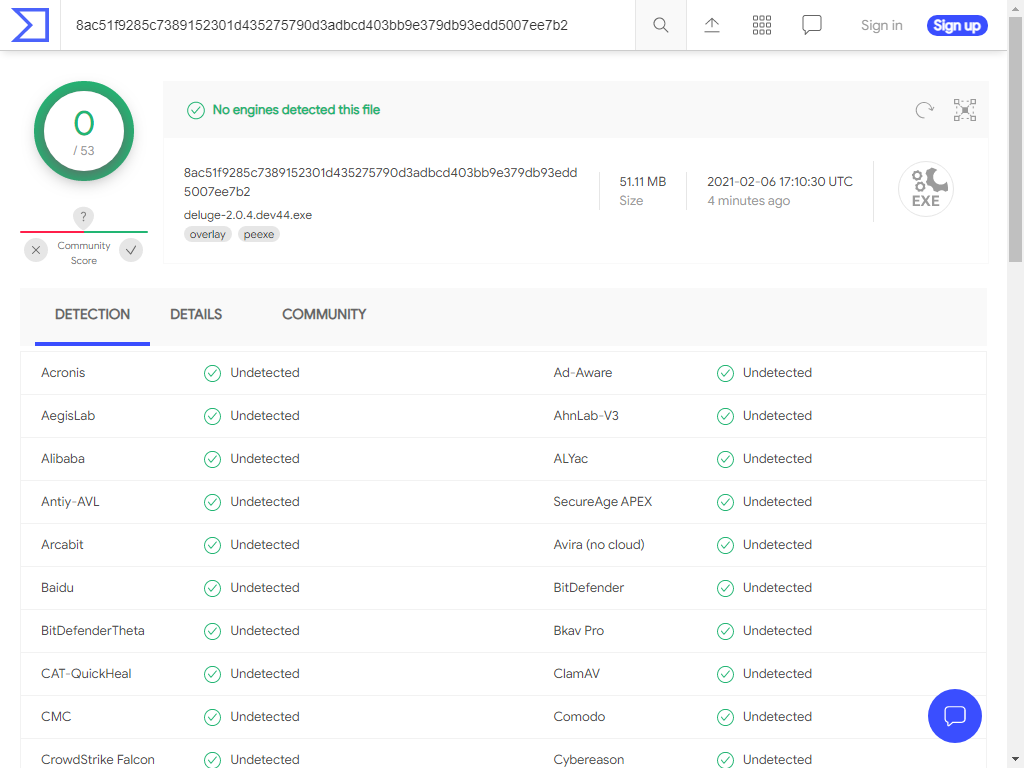Image resolution: width=1024 pixels, height=768 pixels.
Task: Click the hash search input field
Action: click(347, 25)
